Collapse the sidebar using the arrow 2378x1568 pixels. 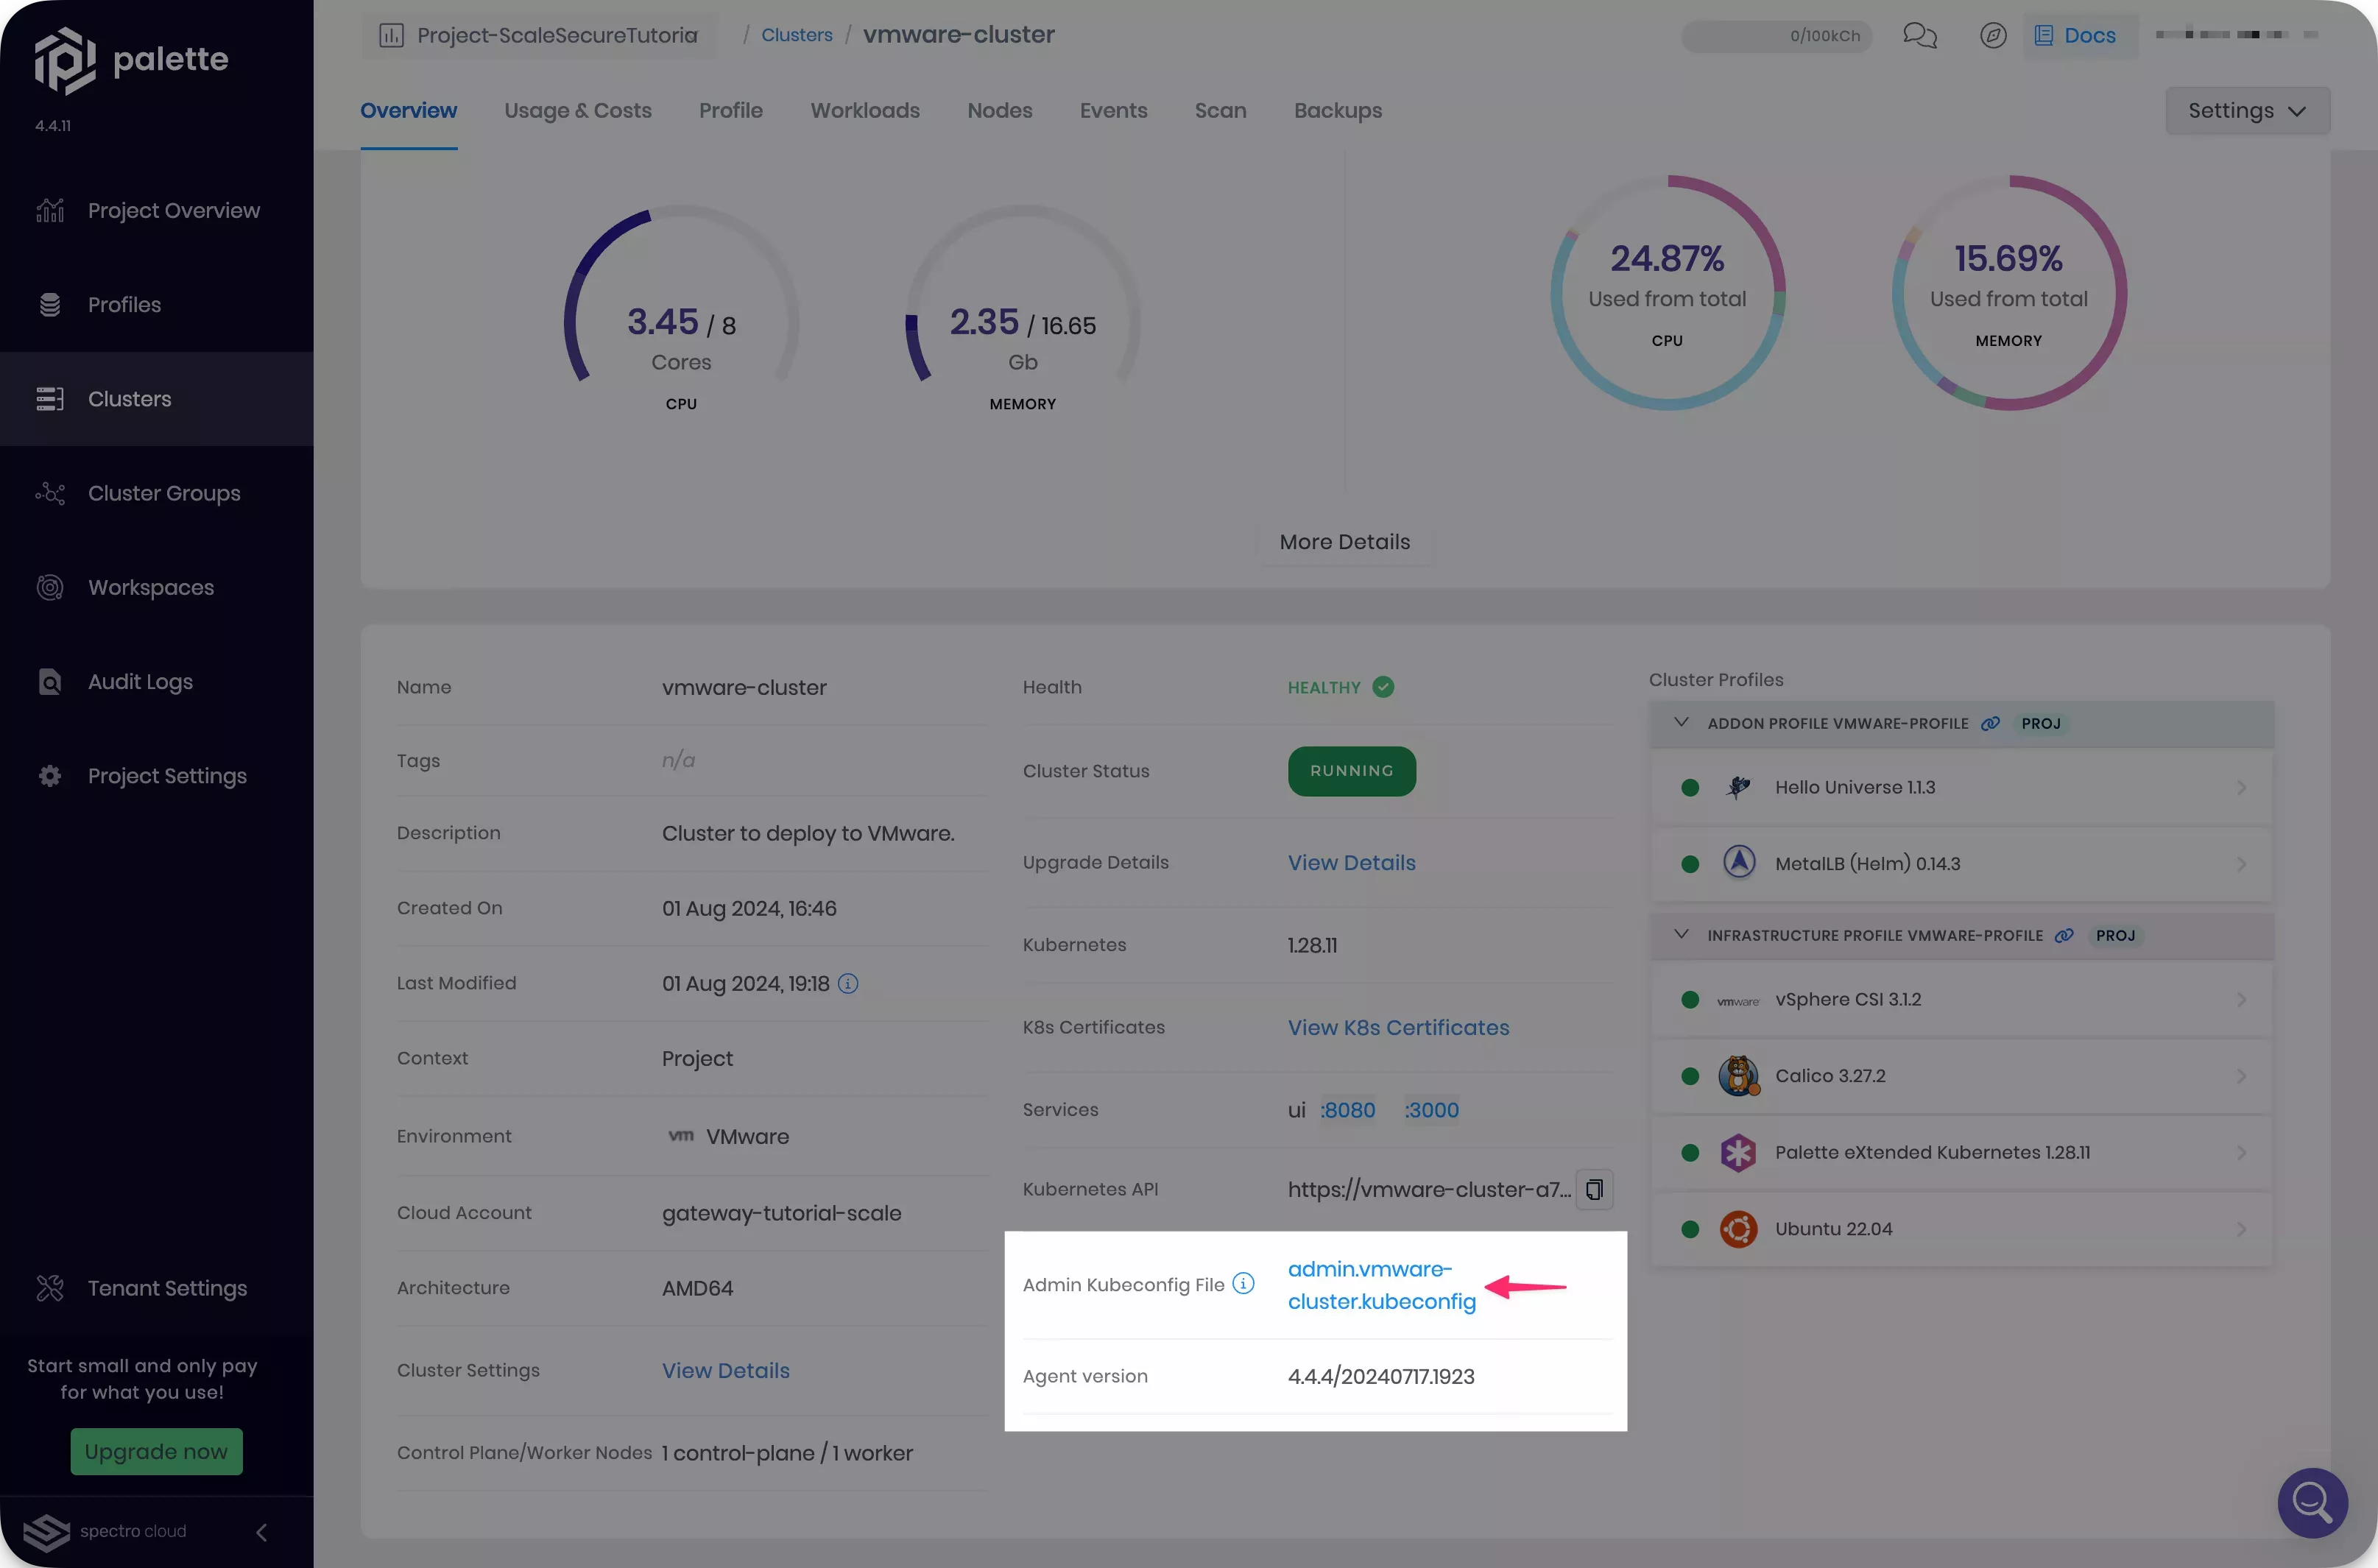pyautogui.click(x=261, y=1532)
